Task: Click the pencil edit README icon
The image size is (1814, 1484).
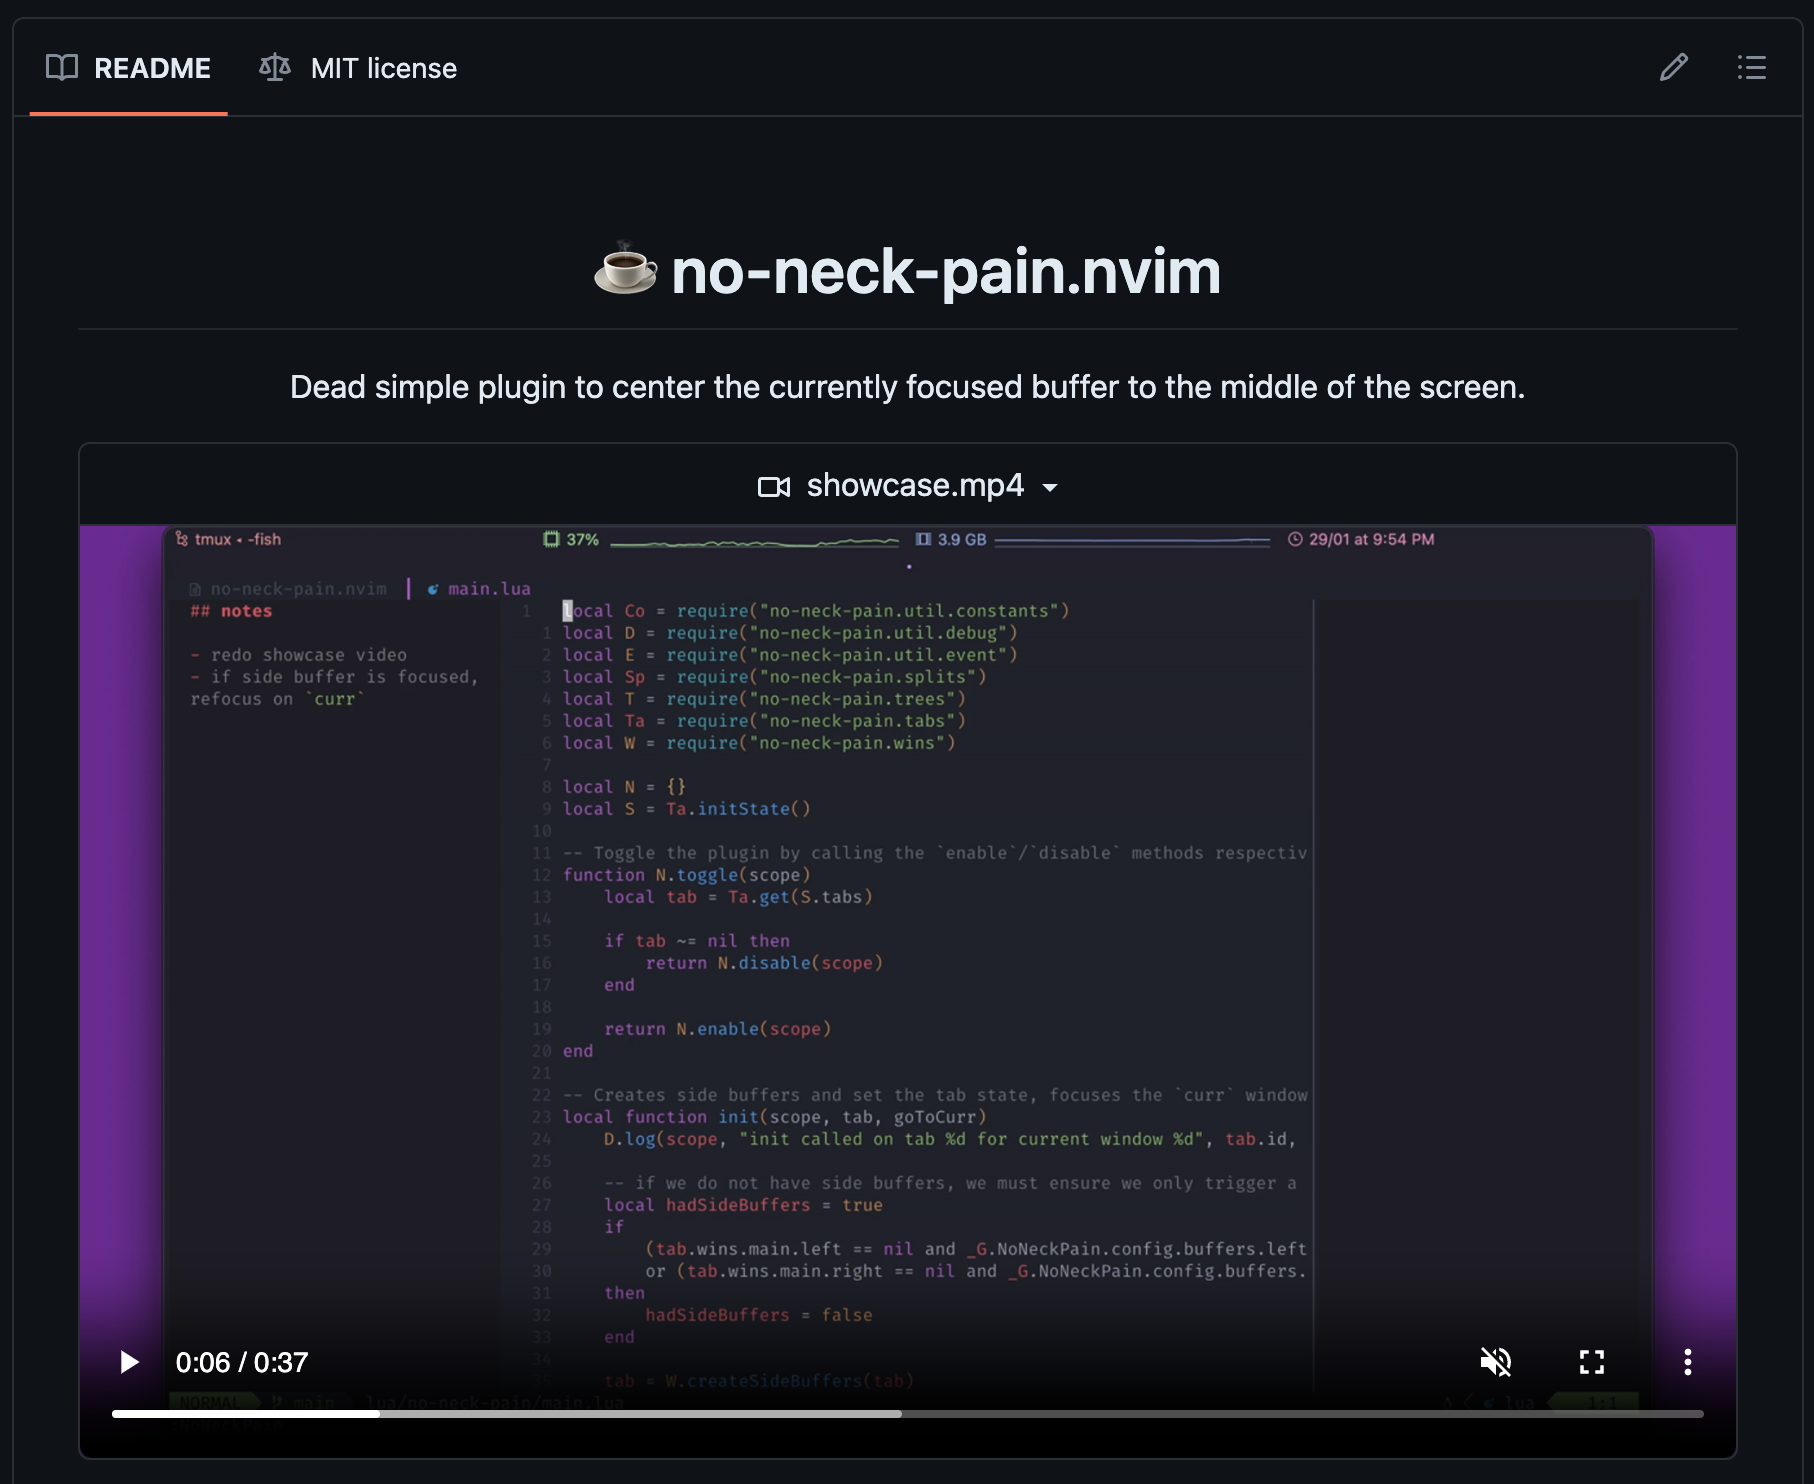Action: [1673, 68]
